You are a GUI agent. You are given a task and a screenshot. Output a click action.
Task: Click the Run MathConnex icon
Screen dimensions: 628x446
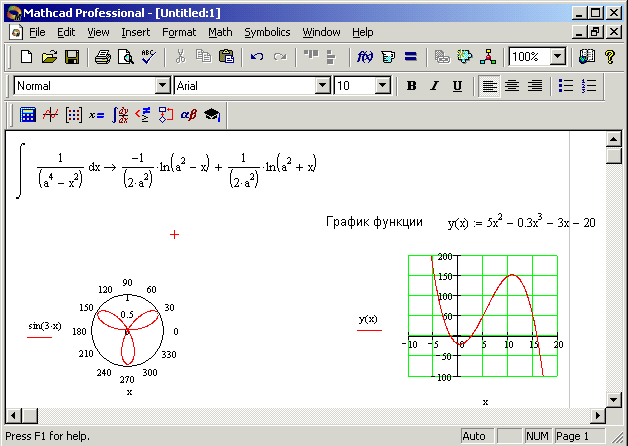(487, 57)
